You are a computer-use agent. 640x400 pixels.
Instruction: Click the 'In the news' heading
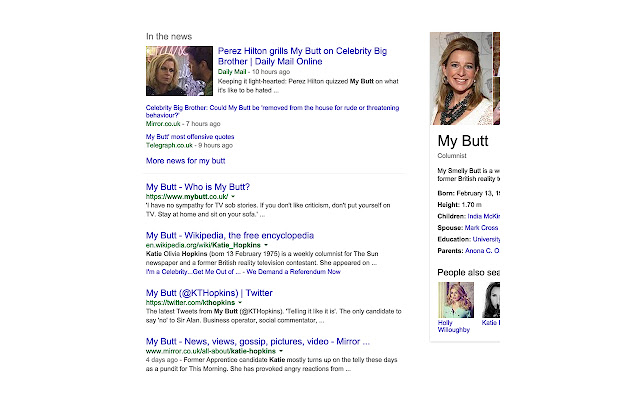click(x=169, y=37)
